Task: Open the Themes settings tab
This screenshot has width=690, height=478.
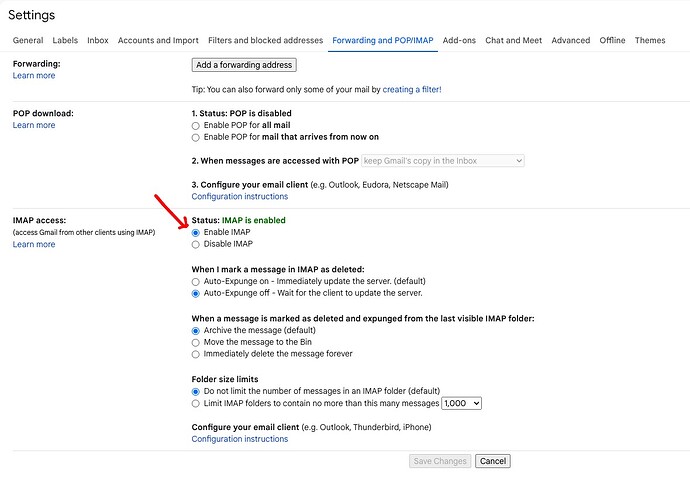Action: click(649, 41)
